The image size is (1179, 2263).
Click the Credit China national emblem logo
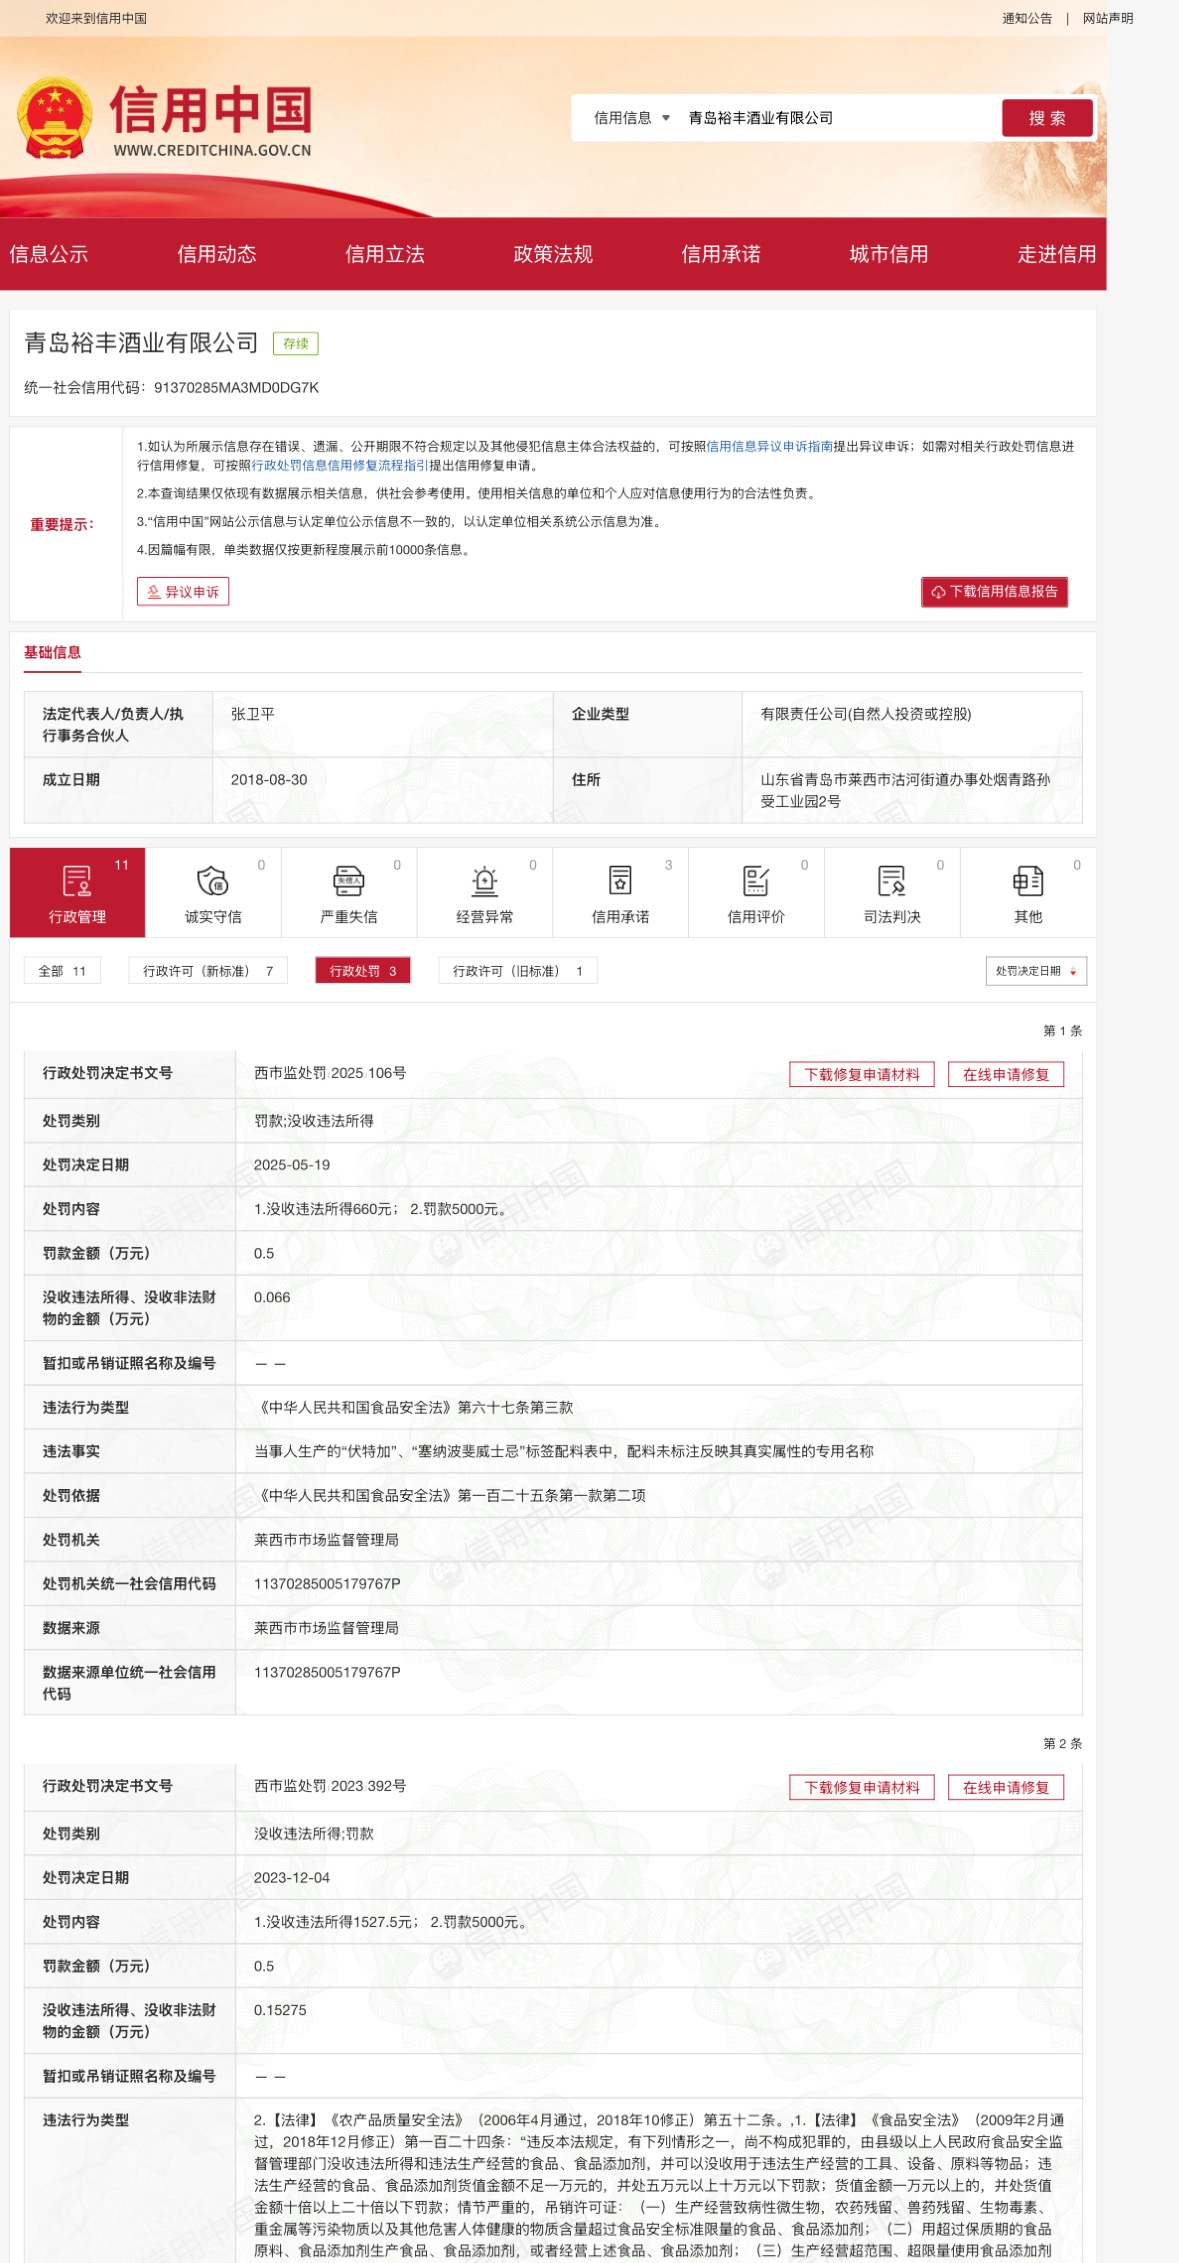(x=55, y=118)
